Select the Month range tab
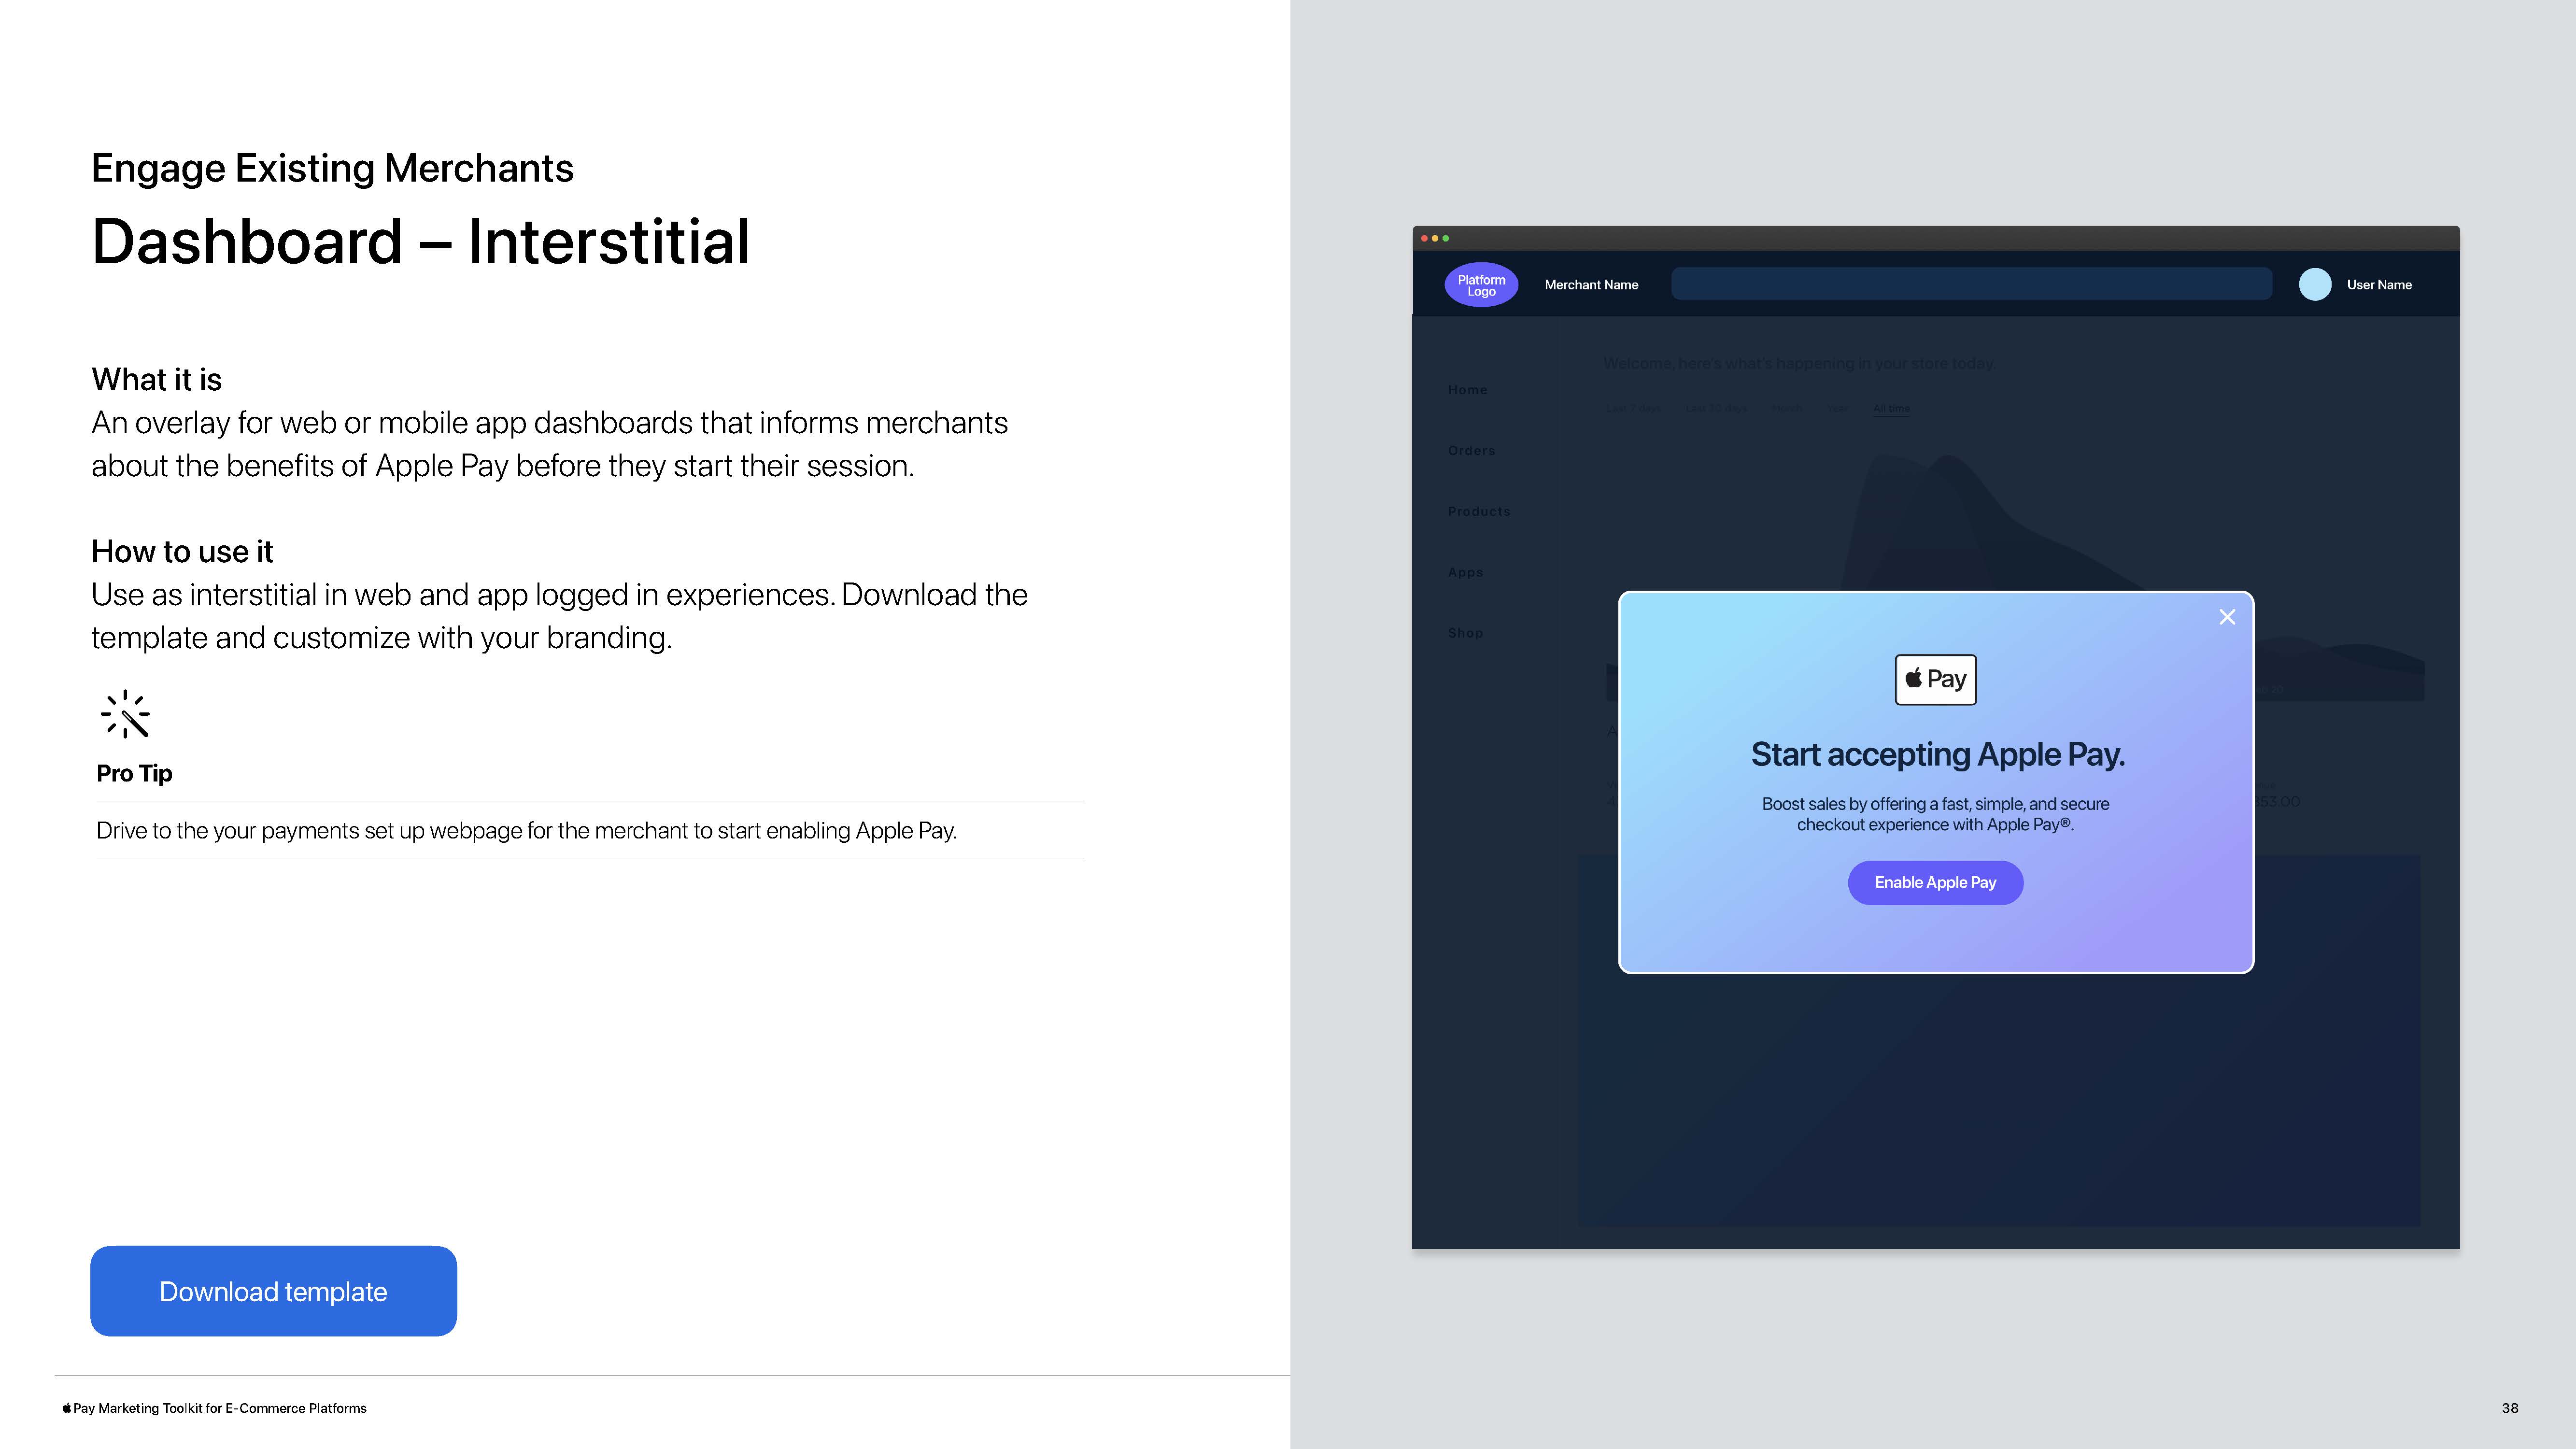This screenshot has height=1449, width=2576. [x=1786, y=408]
